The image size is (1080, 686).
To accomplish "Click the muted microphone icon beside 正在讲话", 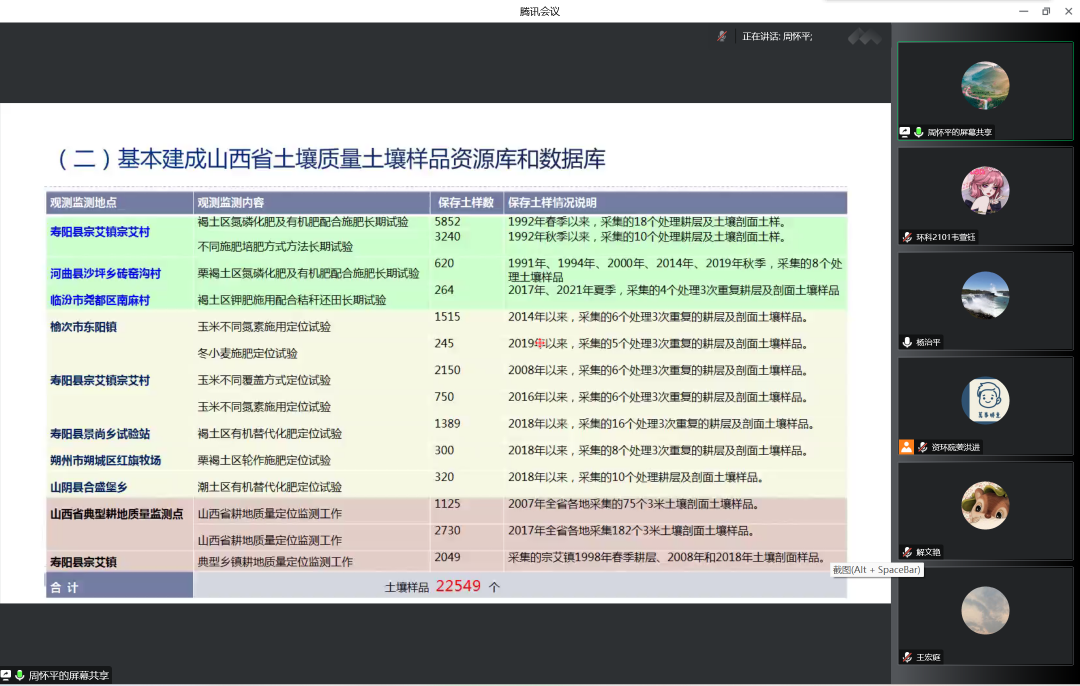I will point(721,37).
